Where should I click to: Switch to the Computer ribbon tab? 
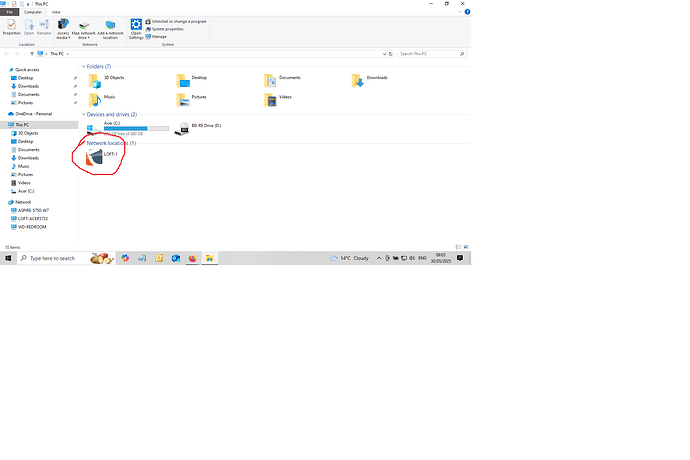(33, 12)
